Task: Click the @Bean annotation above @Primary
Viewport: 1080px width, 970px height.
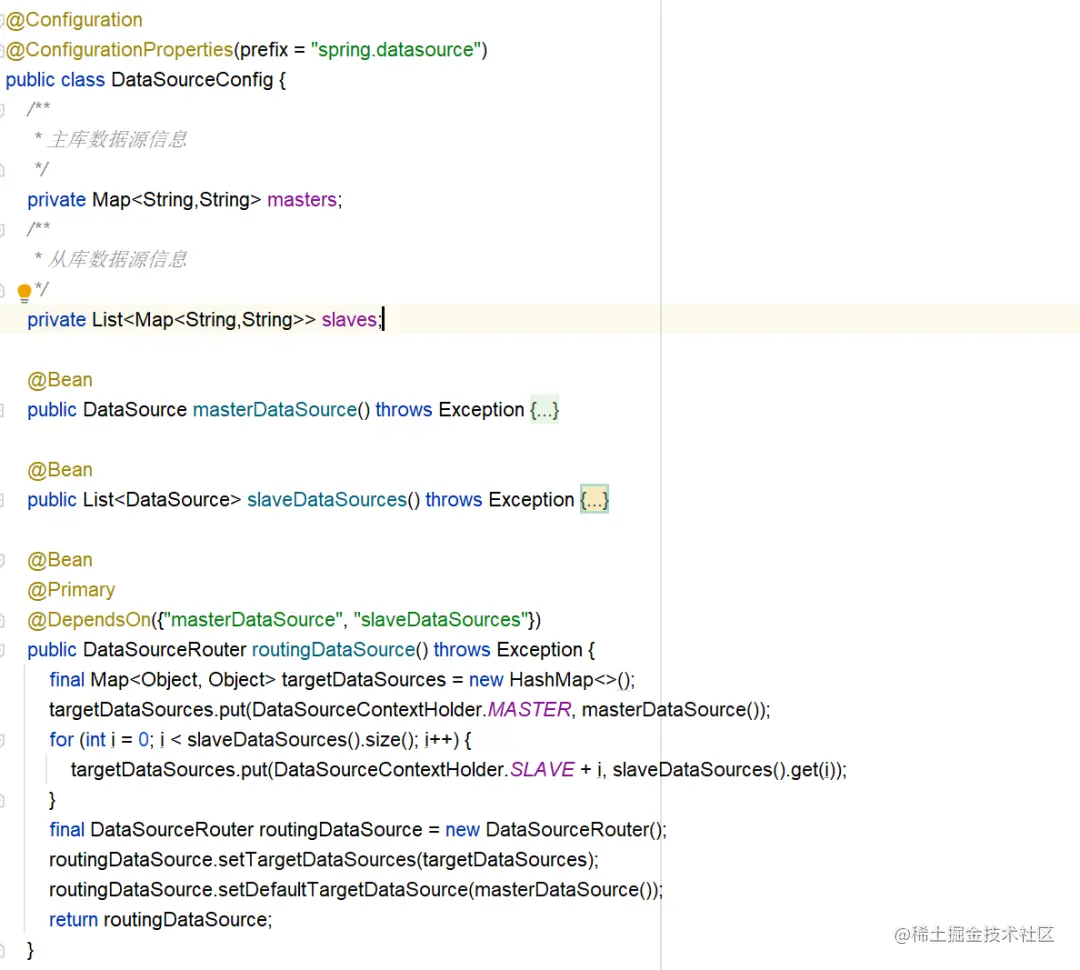Action: [x=60, y=559]
